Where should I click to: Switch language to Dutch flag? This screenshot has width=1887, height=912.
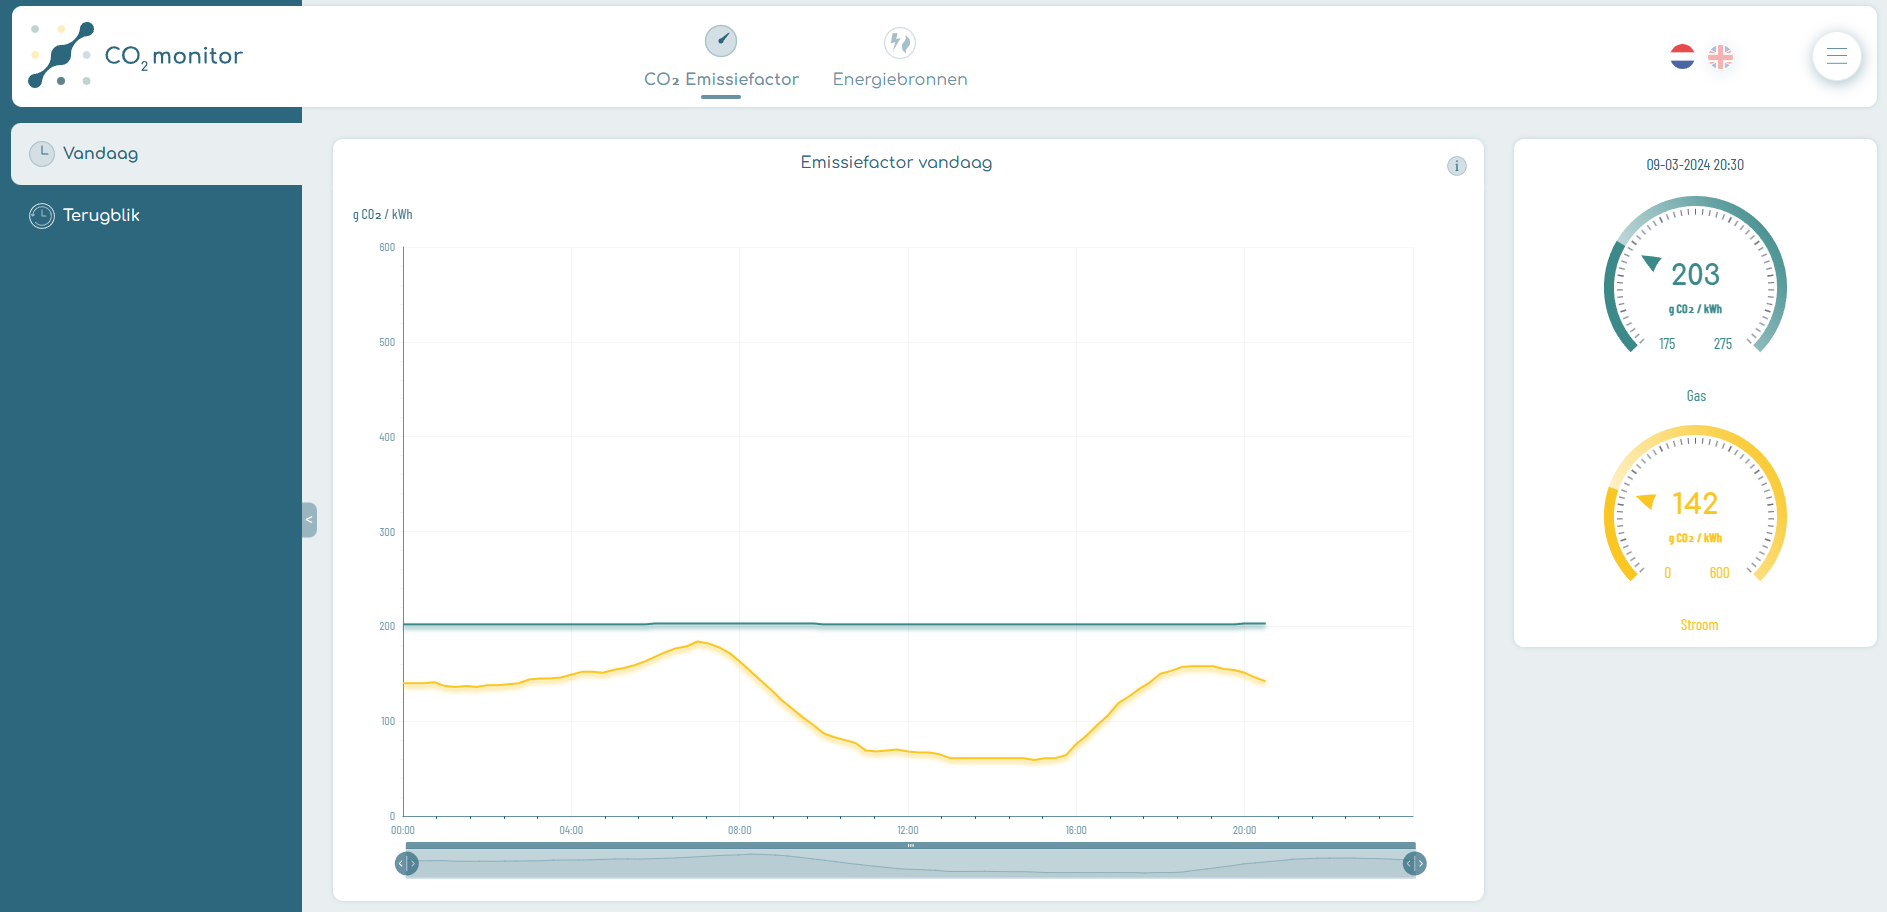[x=1682, y=57]
